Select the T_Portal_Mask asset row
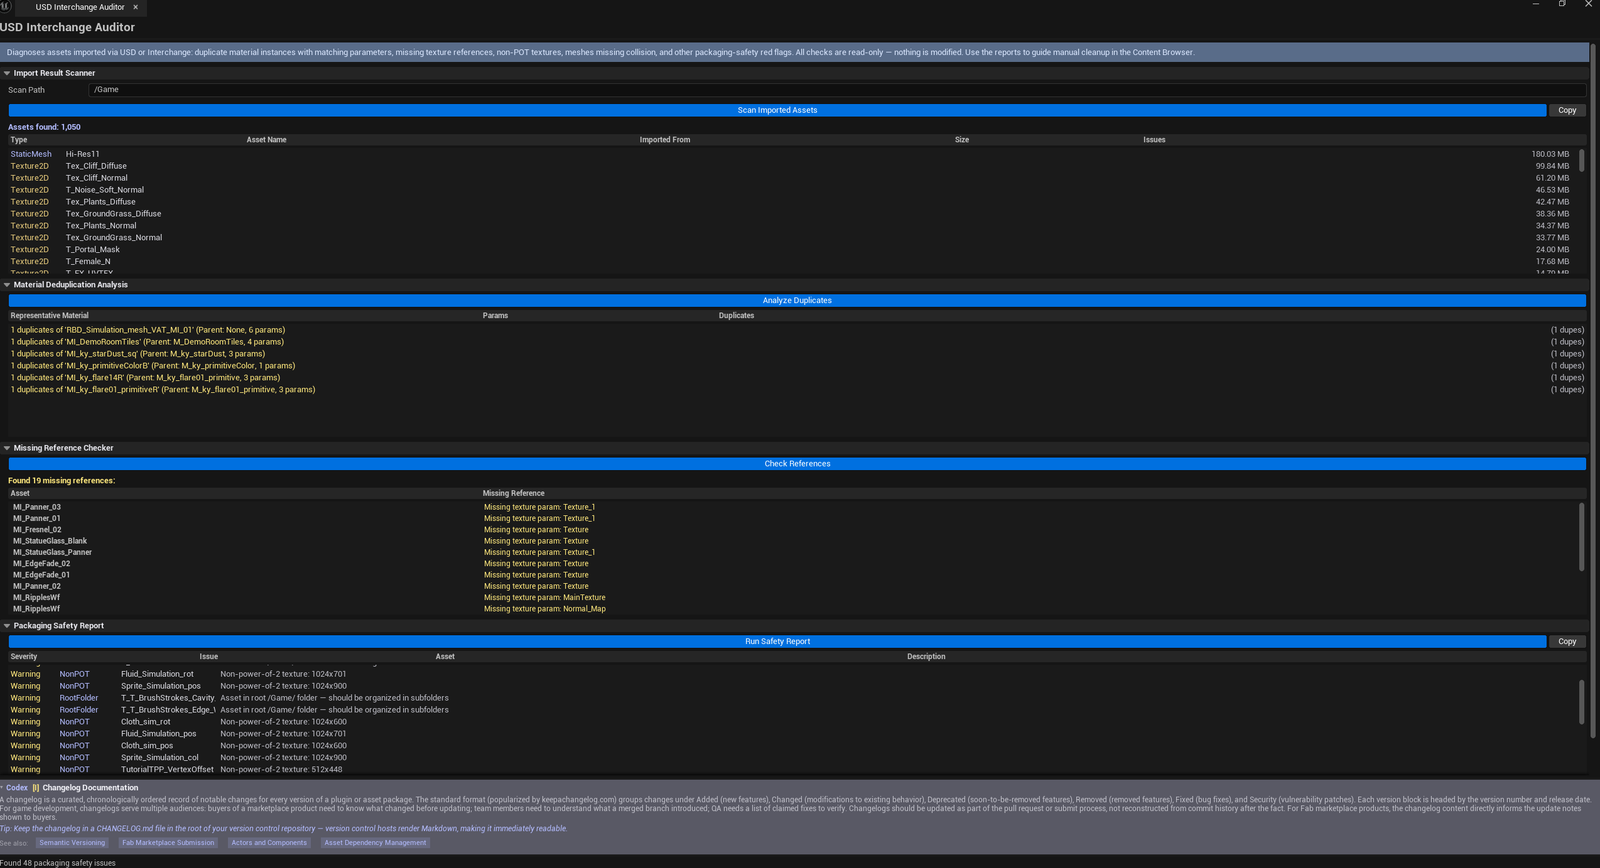 [790, 250]
